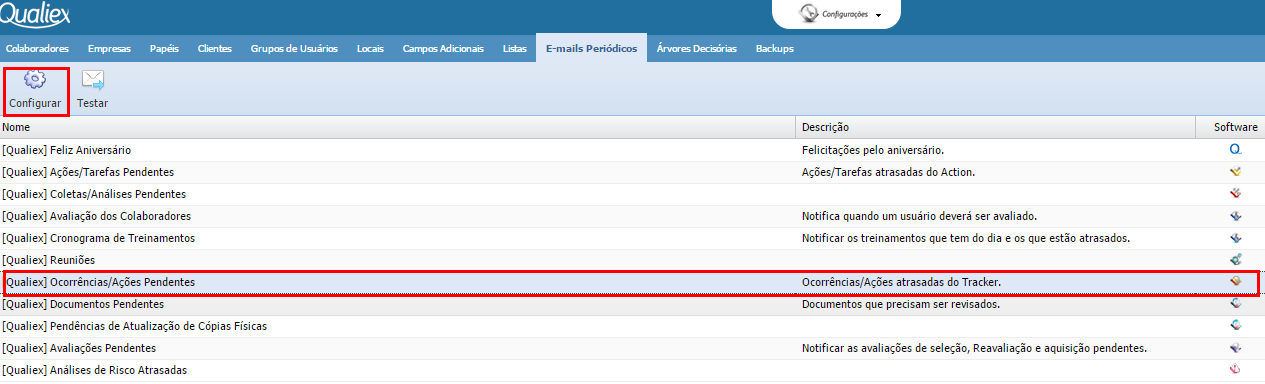Select row [Qualiex] Ações/Tarefas Pendentes
The image size is (1265, 384).
pos(632,172)
